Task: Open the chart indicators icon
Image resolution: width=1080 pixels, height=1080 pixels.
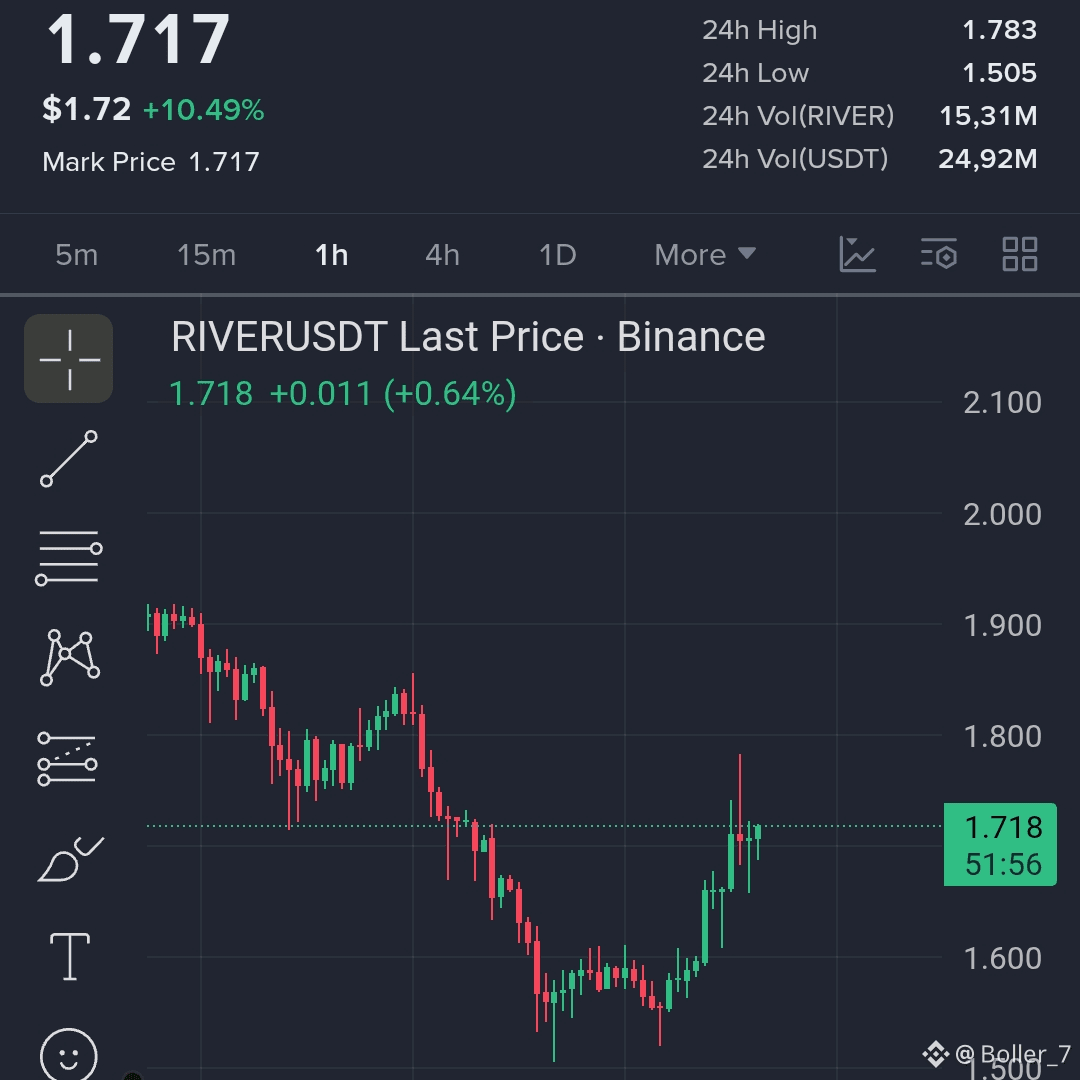Action: click(858, 254)
